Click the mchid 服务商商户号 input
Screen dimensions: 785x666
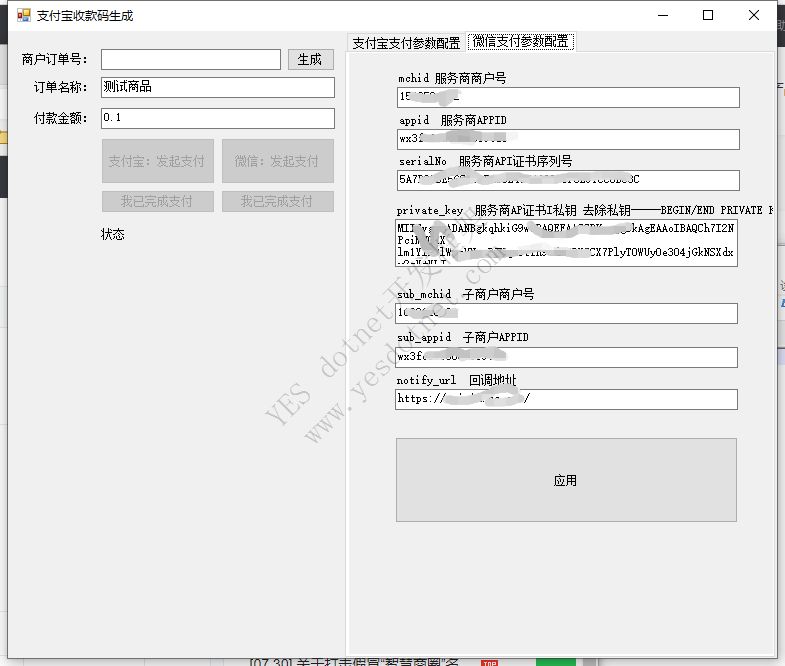568,97
